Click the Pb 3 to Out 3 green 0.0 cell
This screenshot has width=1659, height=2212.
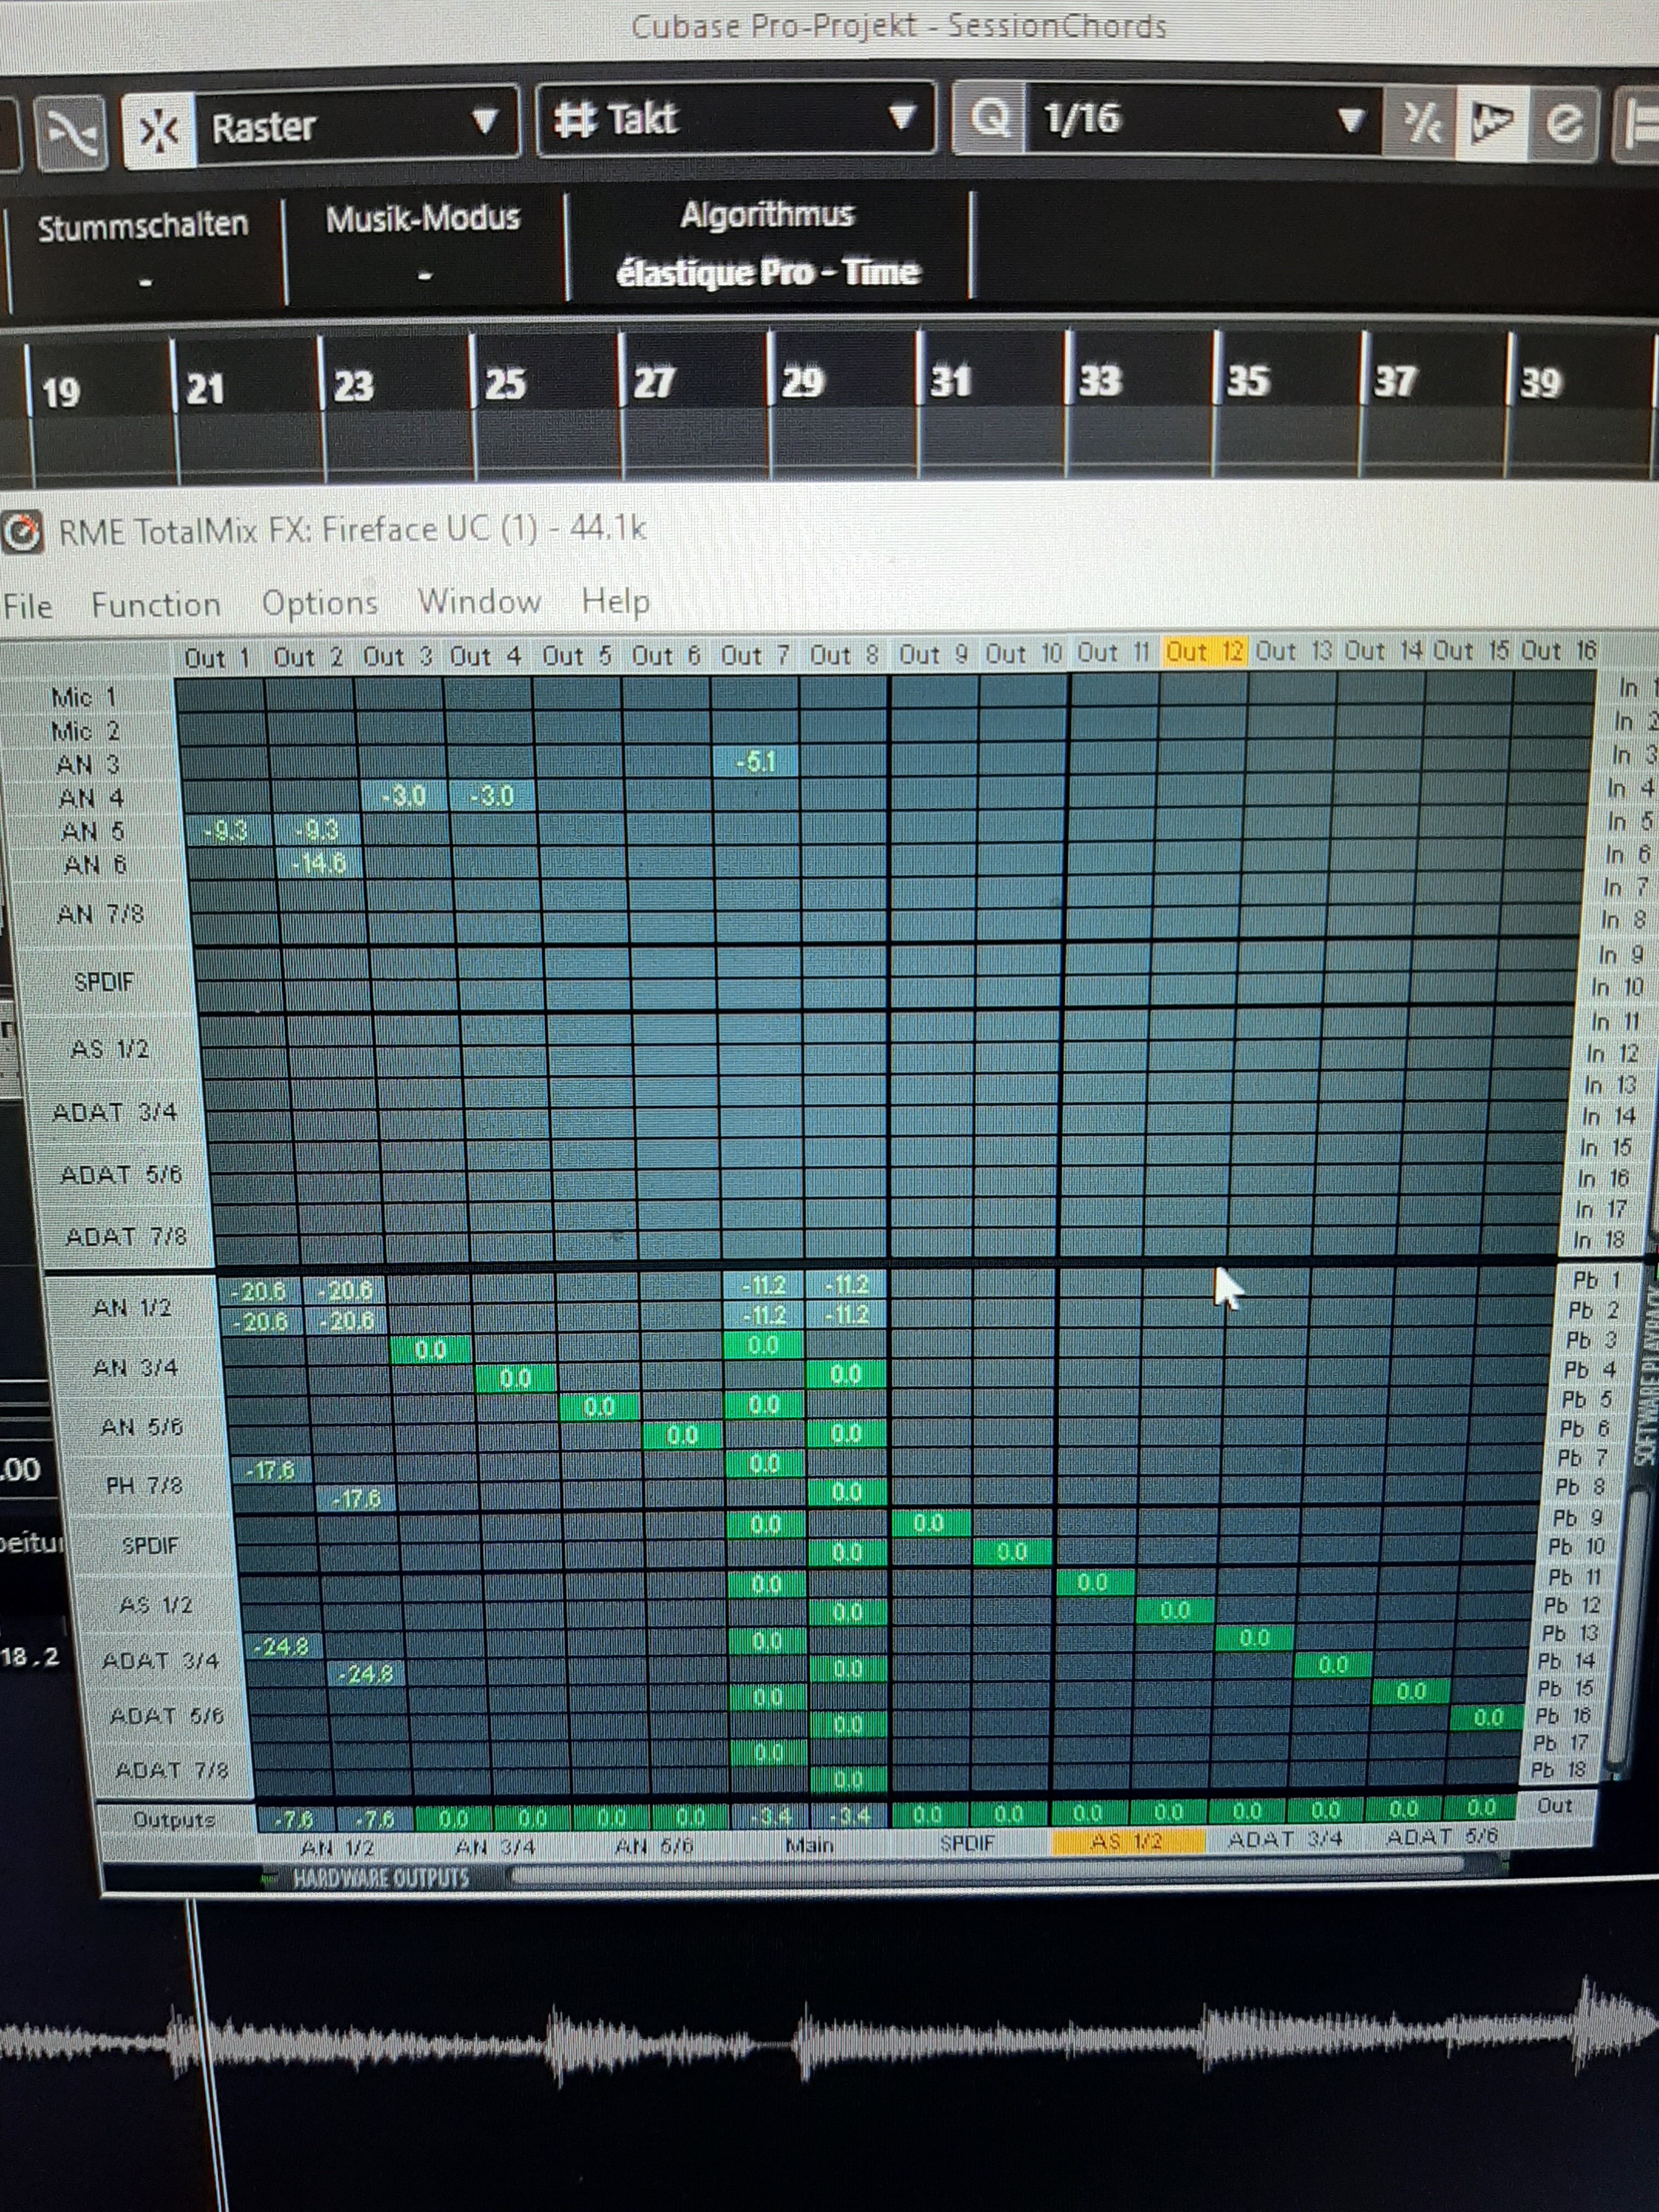[430, 1350]
